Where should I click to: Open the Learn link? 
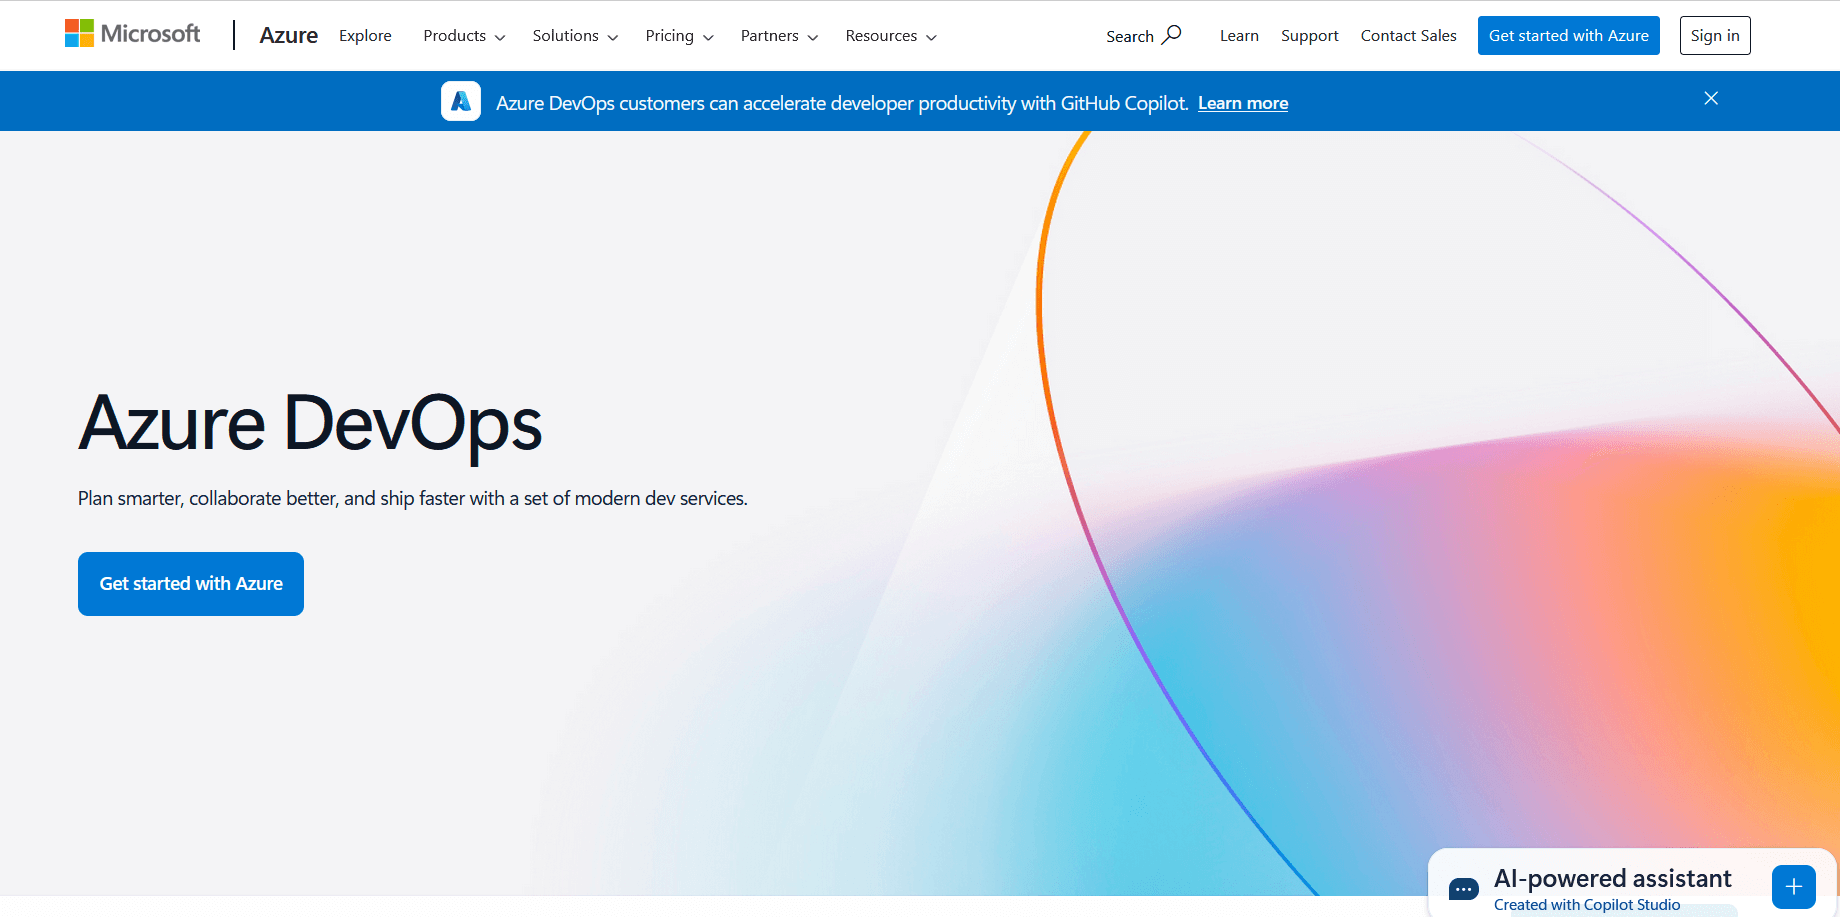pos(1239,35)
